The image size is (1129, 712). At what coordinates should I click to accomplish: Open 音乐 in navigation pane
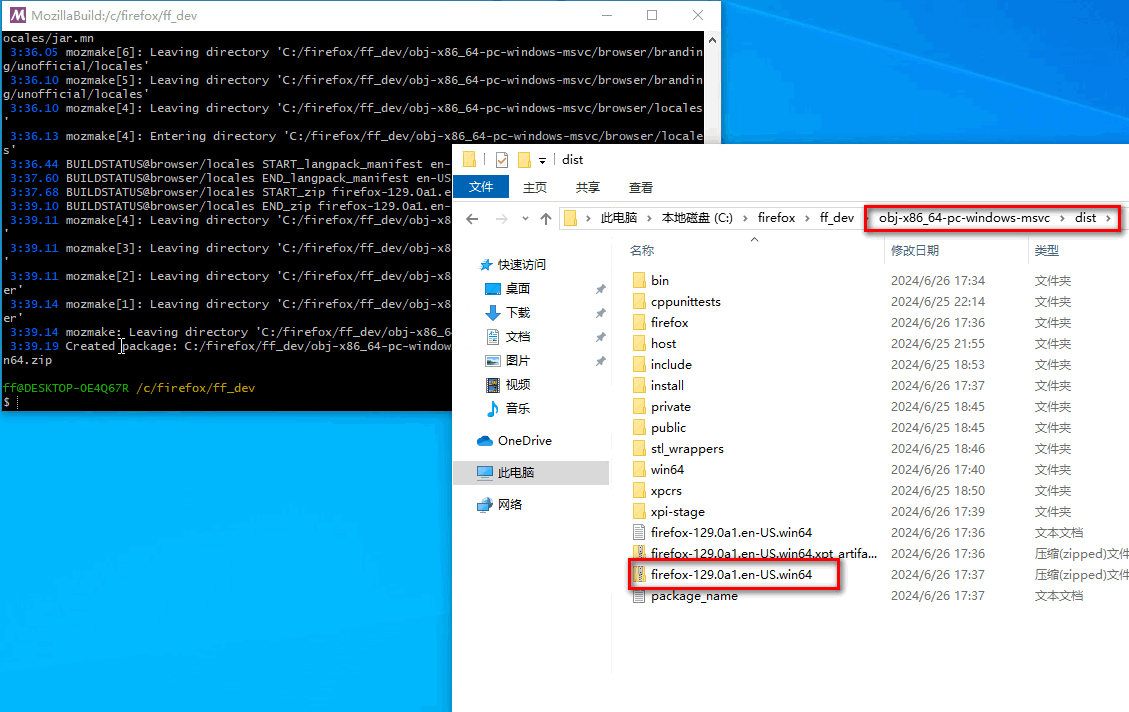pos(517,408)
